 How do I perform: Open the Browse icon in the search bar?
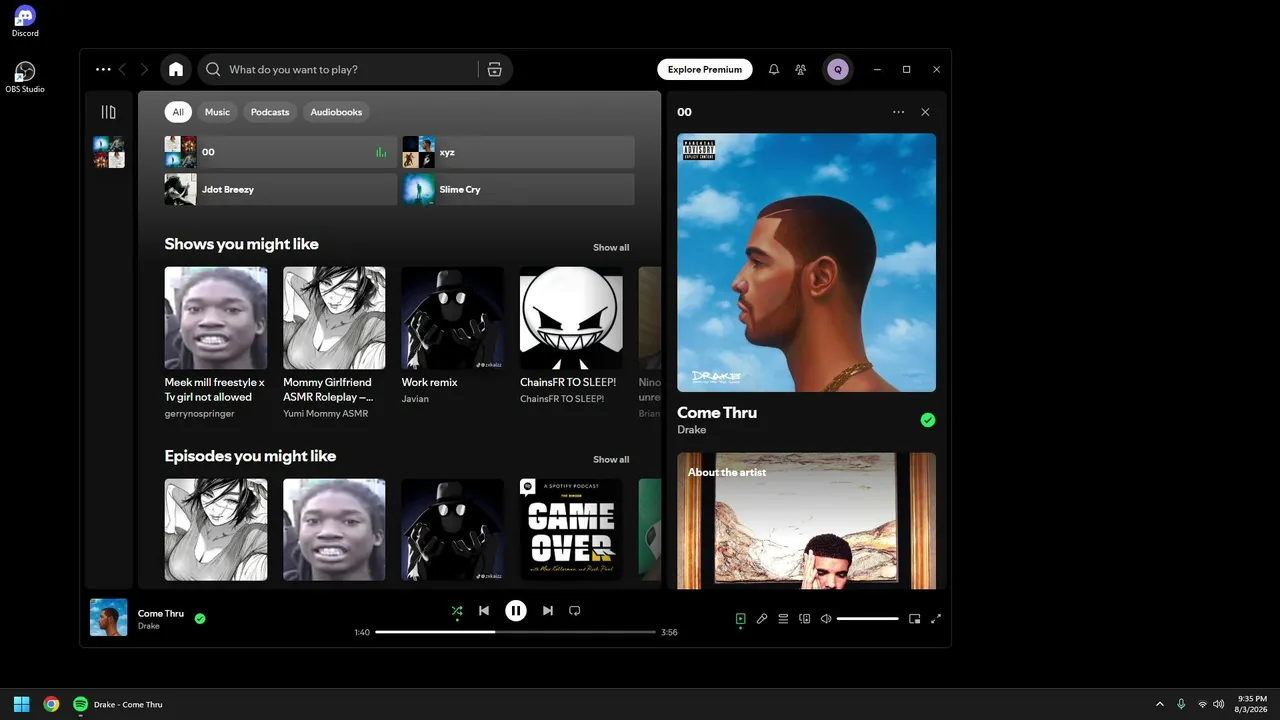tap(494, 69)
